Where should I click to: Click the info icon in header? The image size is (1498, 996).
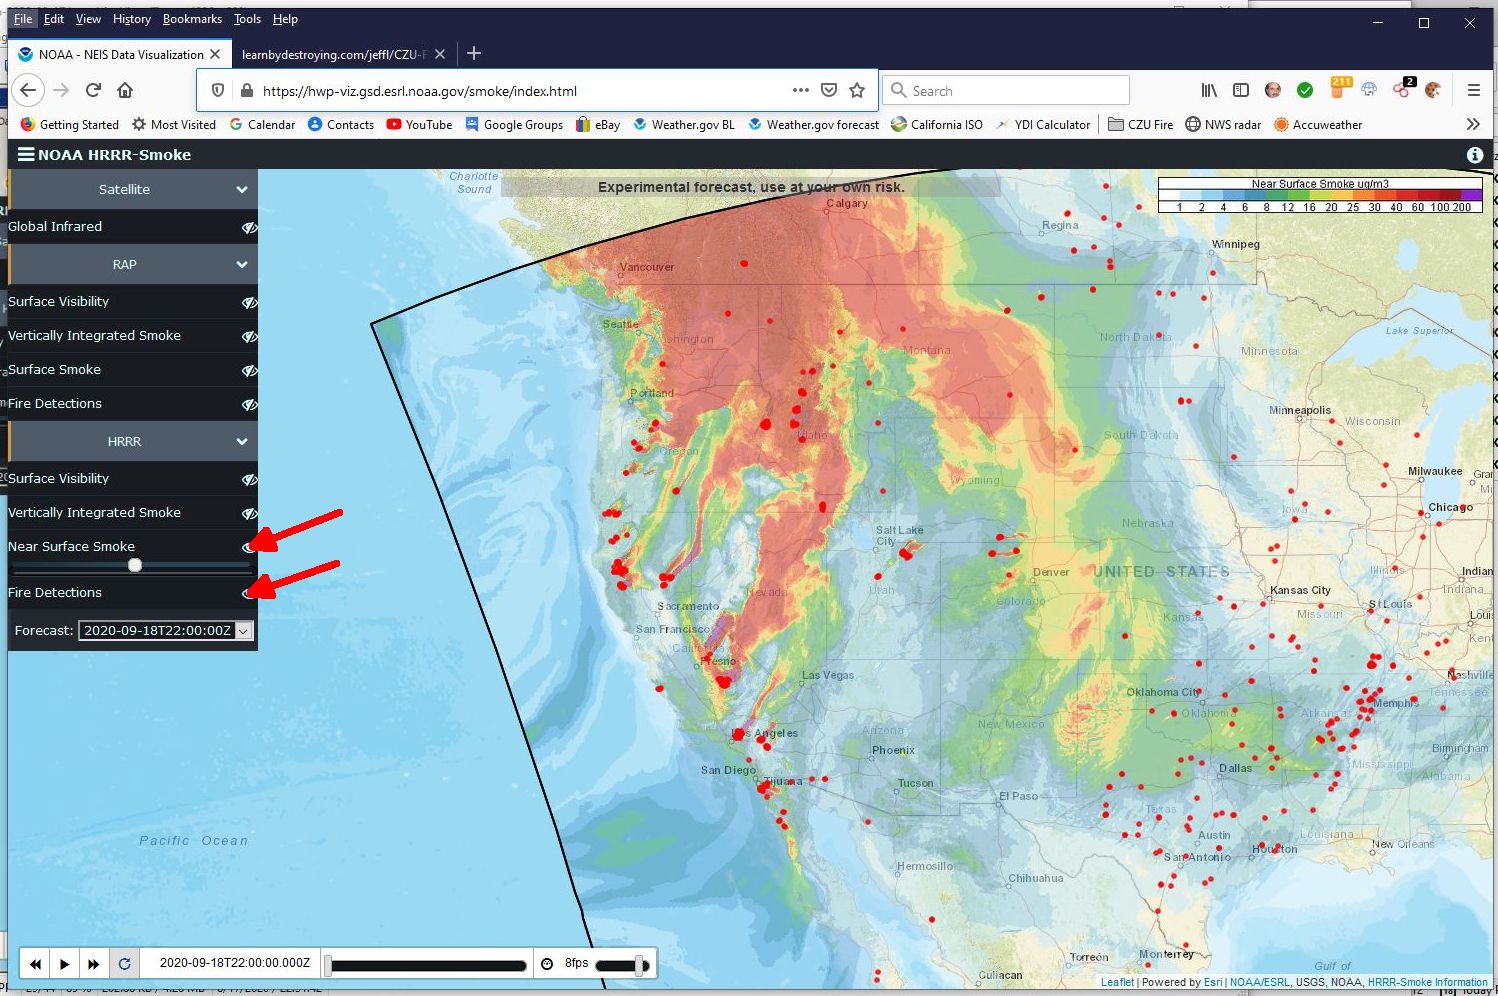[1474, 155]
